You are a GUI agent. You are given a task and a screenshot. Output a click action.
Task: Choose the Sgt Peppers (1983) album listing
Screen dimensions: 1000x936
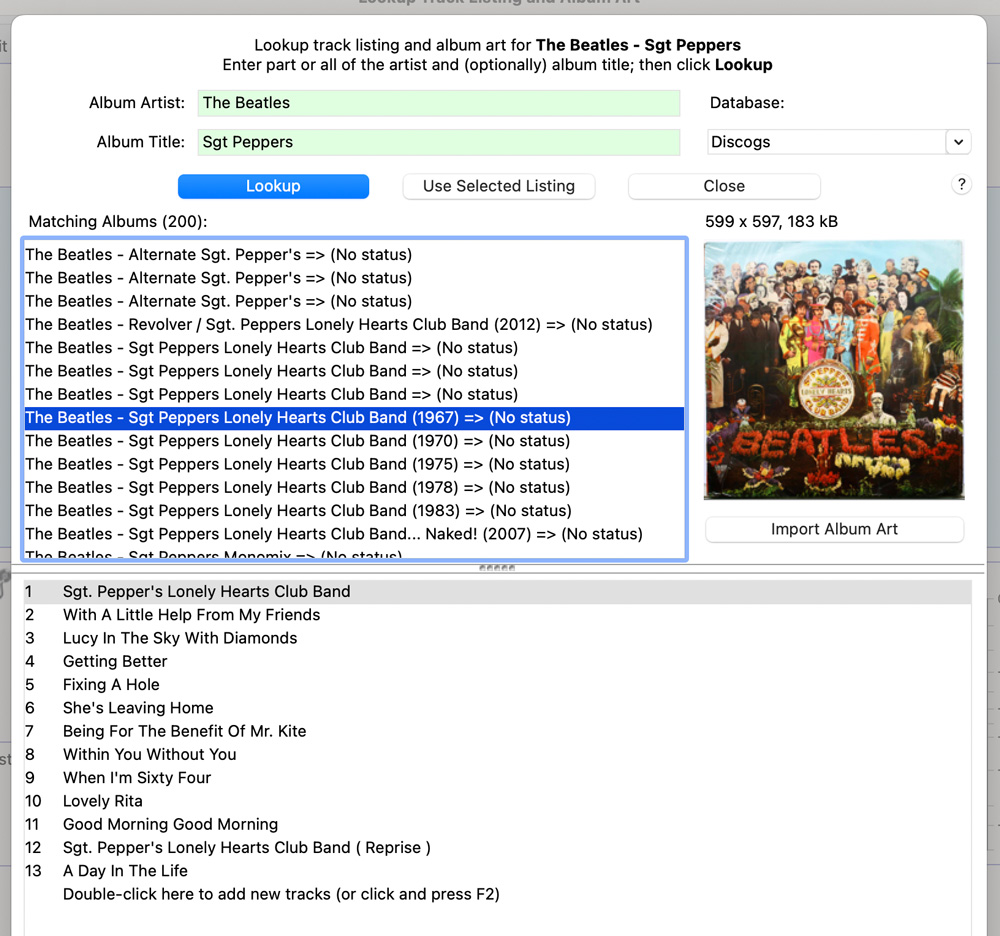point(297,511)
